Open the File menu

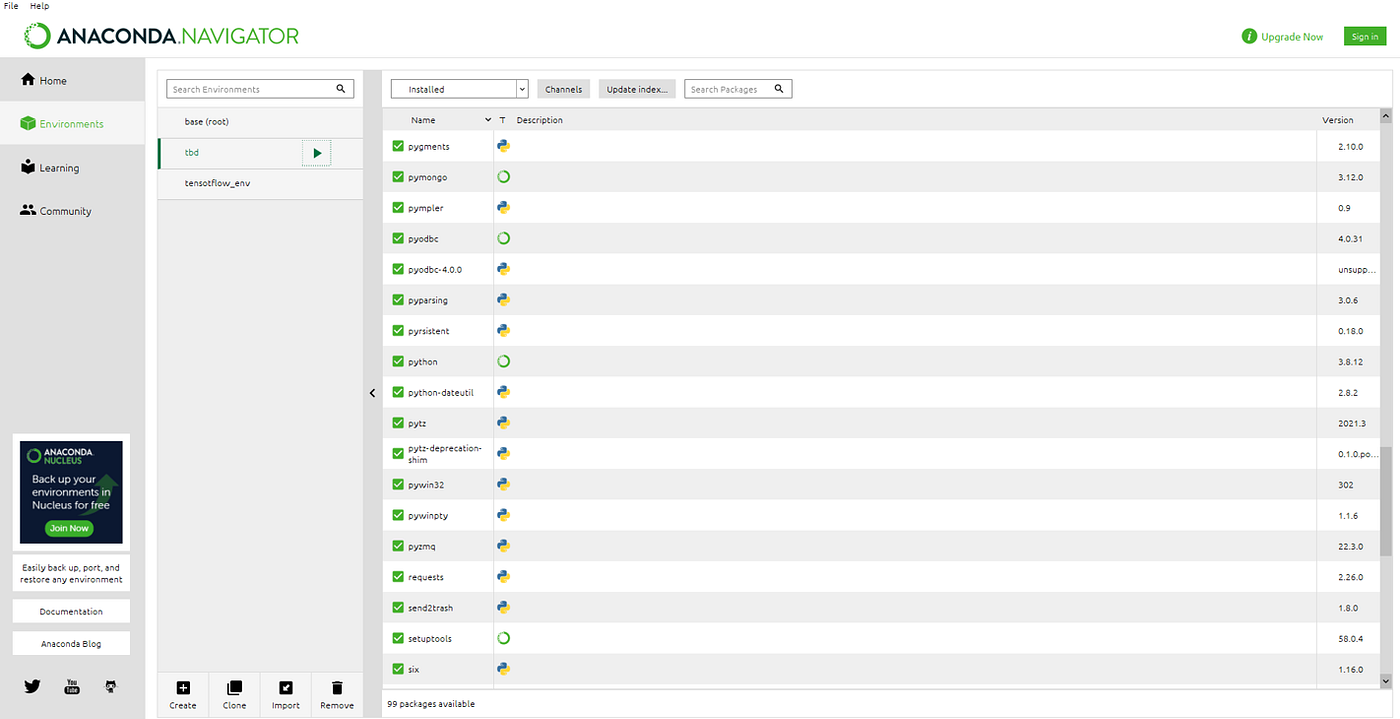coord(10,5)
